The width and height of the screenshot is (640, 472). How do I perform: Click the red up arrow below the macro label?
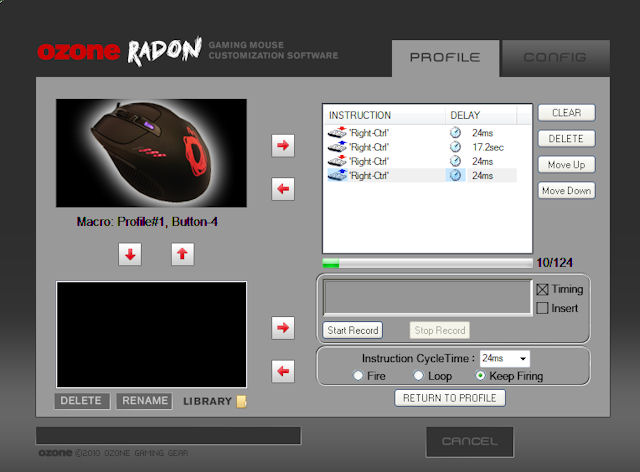[x=182, y=254]
